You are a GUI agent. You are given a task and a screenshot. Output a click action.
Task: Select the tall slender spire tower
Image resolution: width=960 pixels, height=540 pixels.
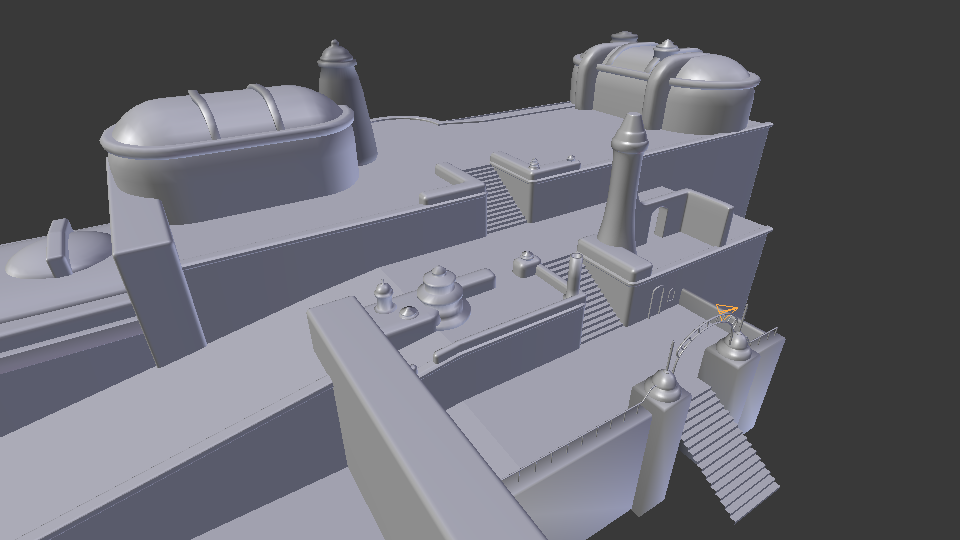tap(624, 181)
